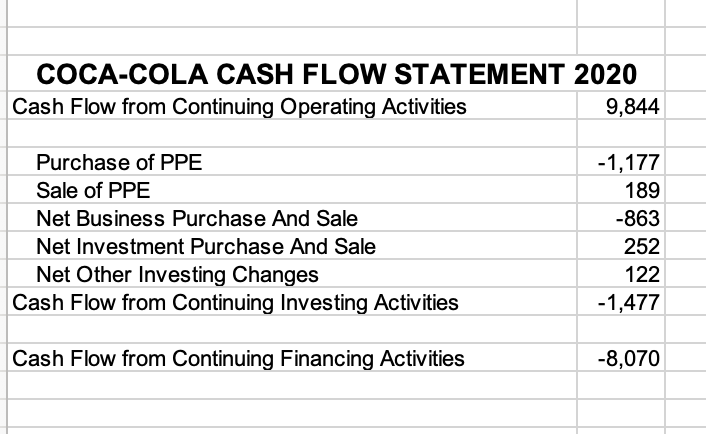Click the empty cell right of the 9,844 value

pos(686,105)
